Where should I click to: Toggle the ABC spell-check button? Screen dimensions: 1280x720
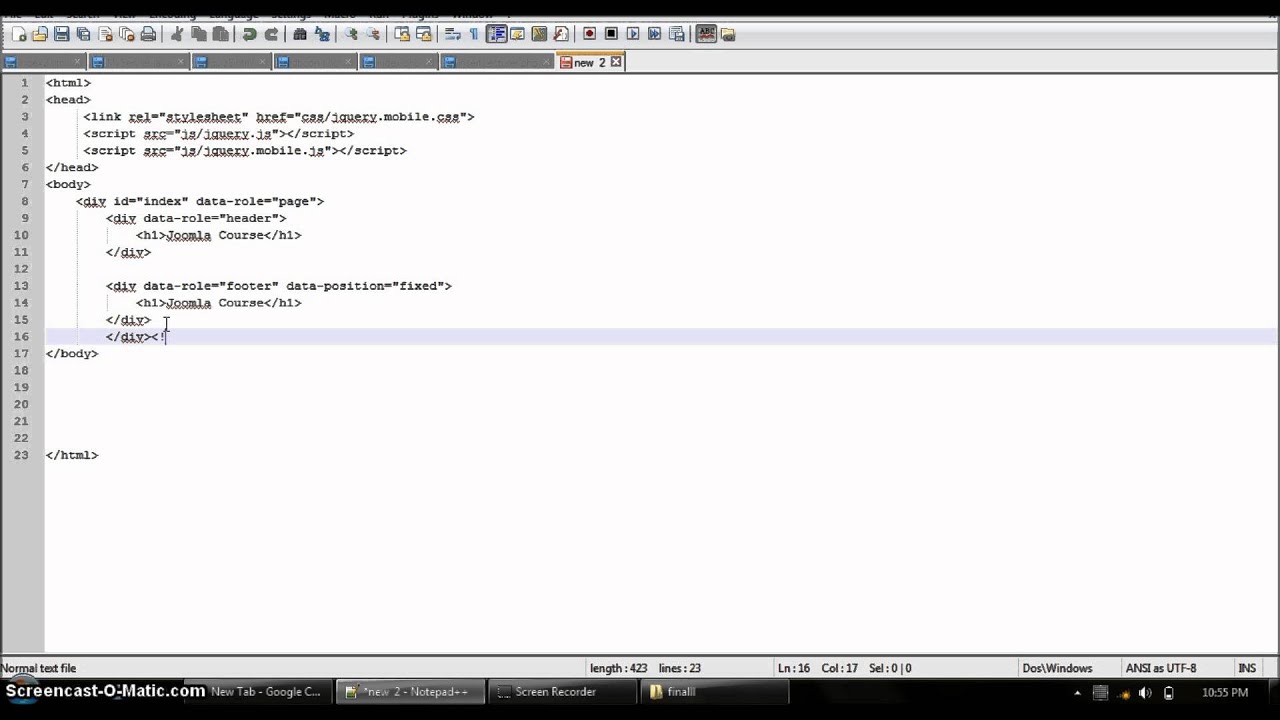point(706,34)
